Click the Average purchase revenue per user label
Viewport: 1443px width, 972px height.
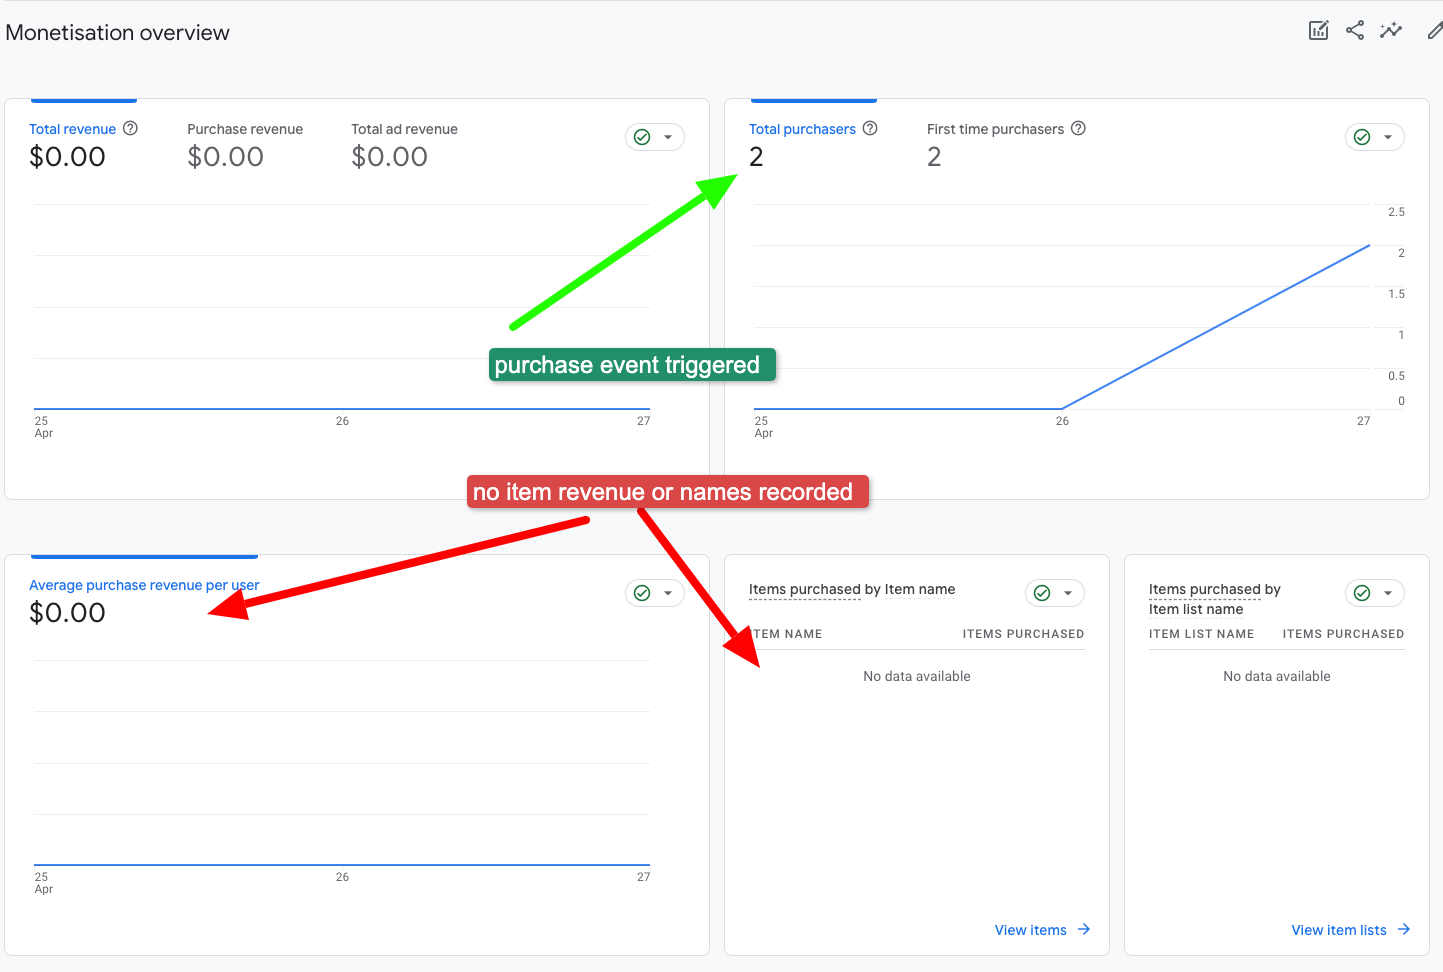pyautogui.click(x=144, y=584)
